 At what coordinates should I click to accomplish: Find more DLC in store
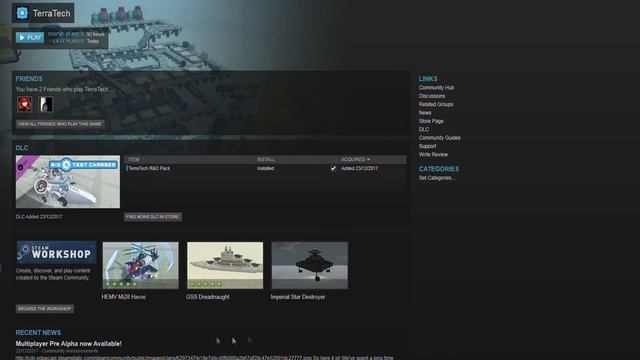[153, 217]
